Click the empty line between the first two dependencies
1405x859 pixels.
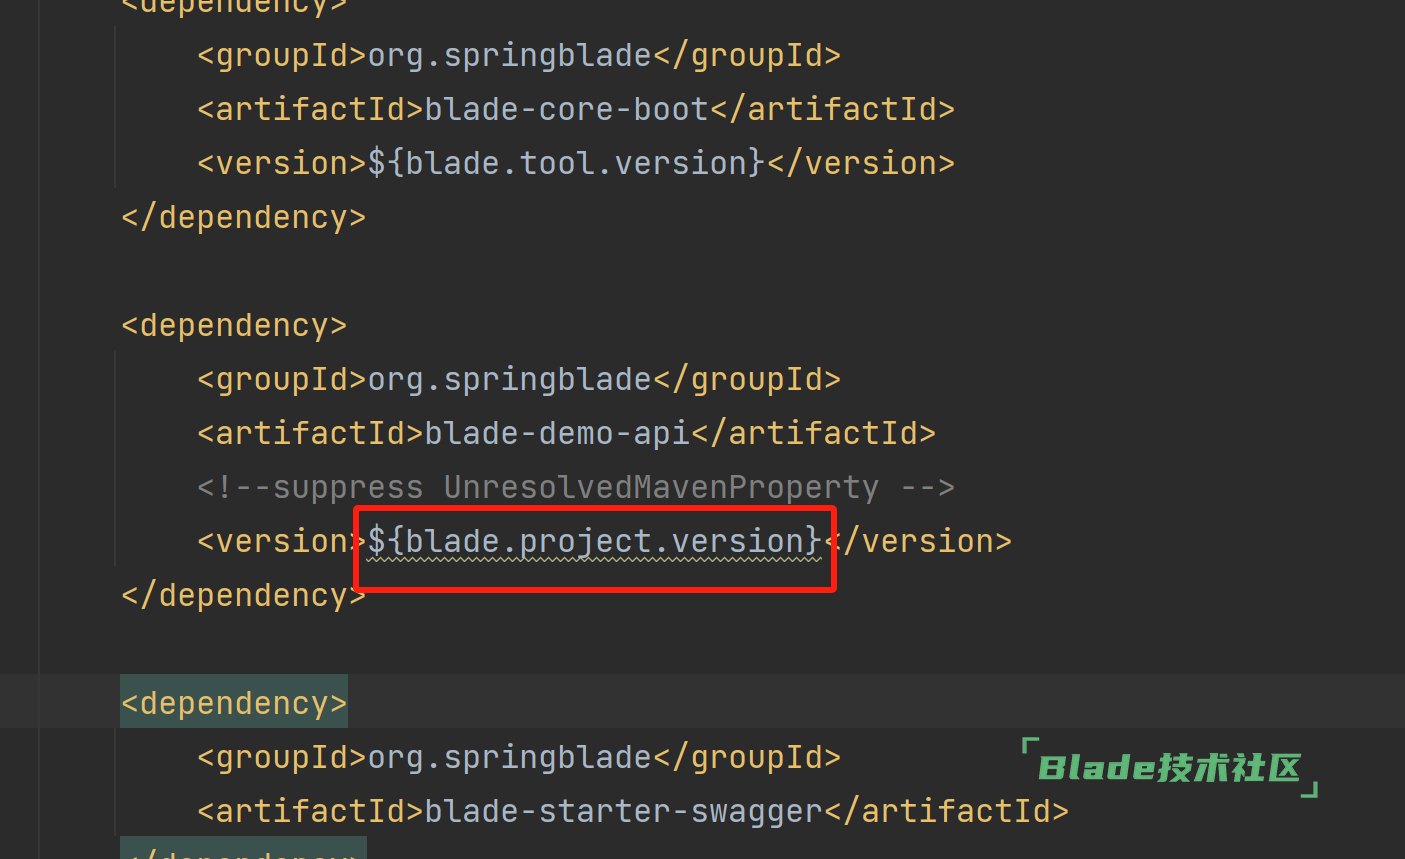702,271
